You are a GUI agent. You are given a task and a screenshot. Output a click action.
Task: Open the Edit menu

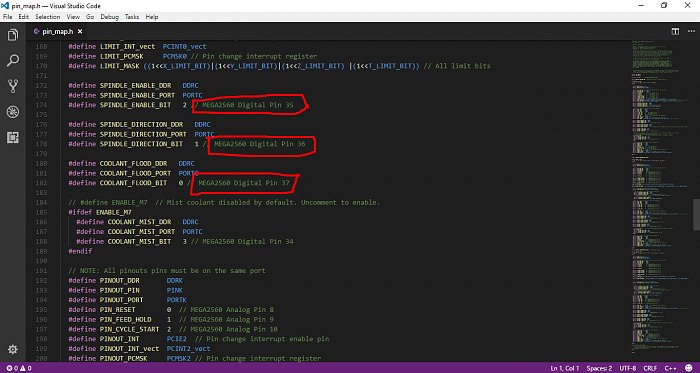pos(24,17)
